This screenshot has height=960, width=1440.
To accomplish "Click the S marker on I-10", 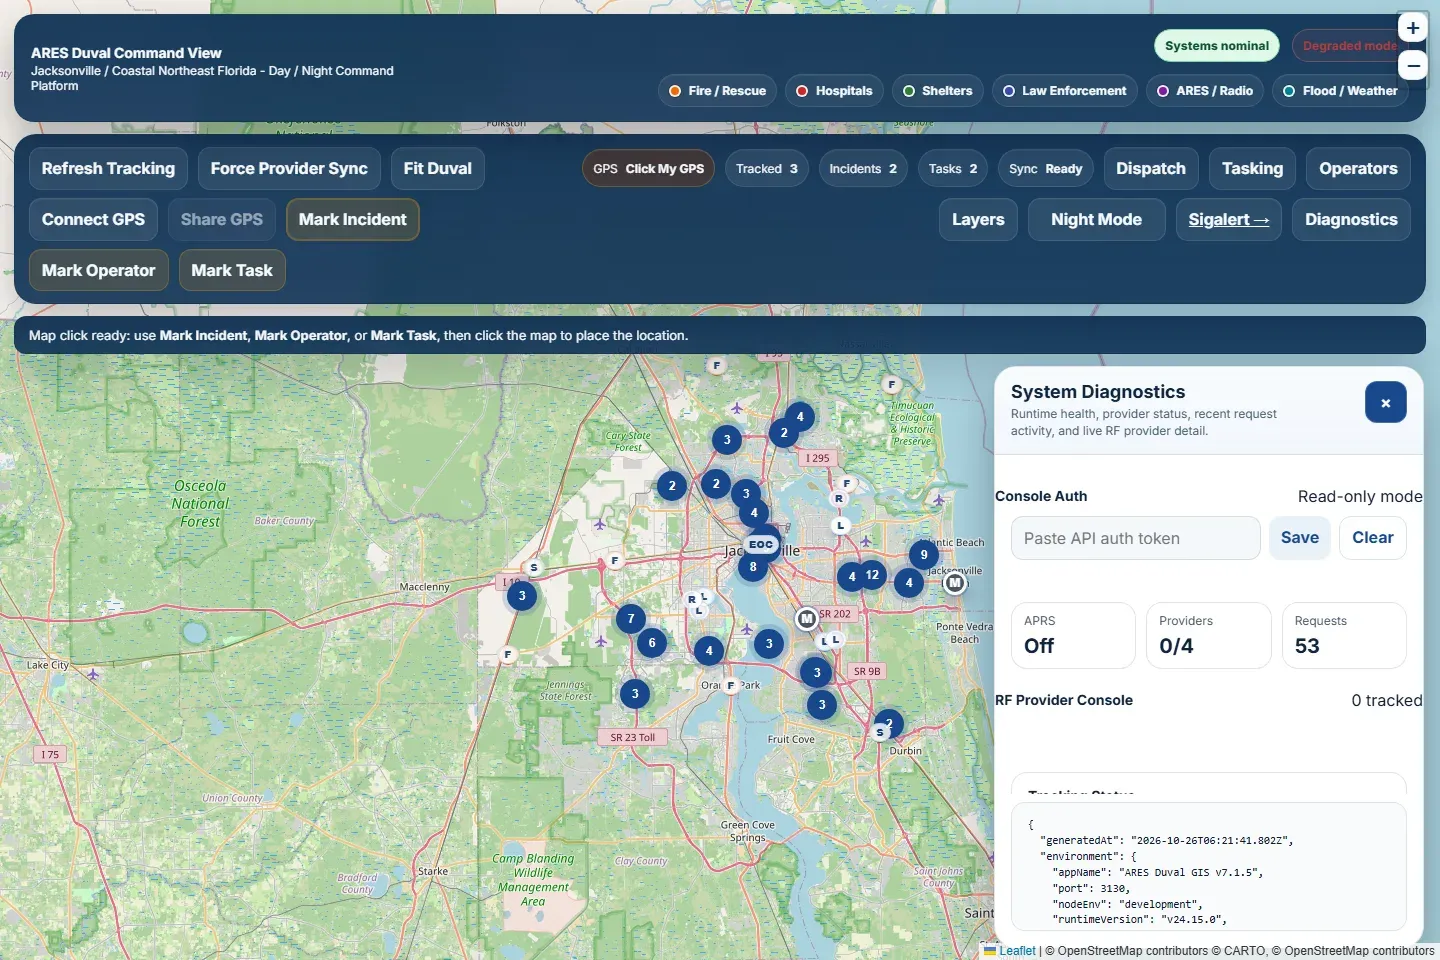I will (534, 567).
